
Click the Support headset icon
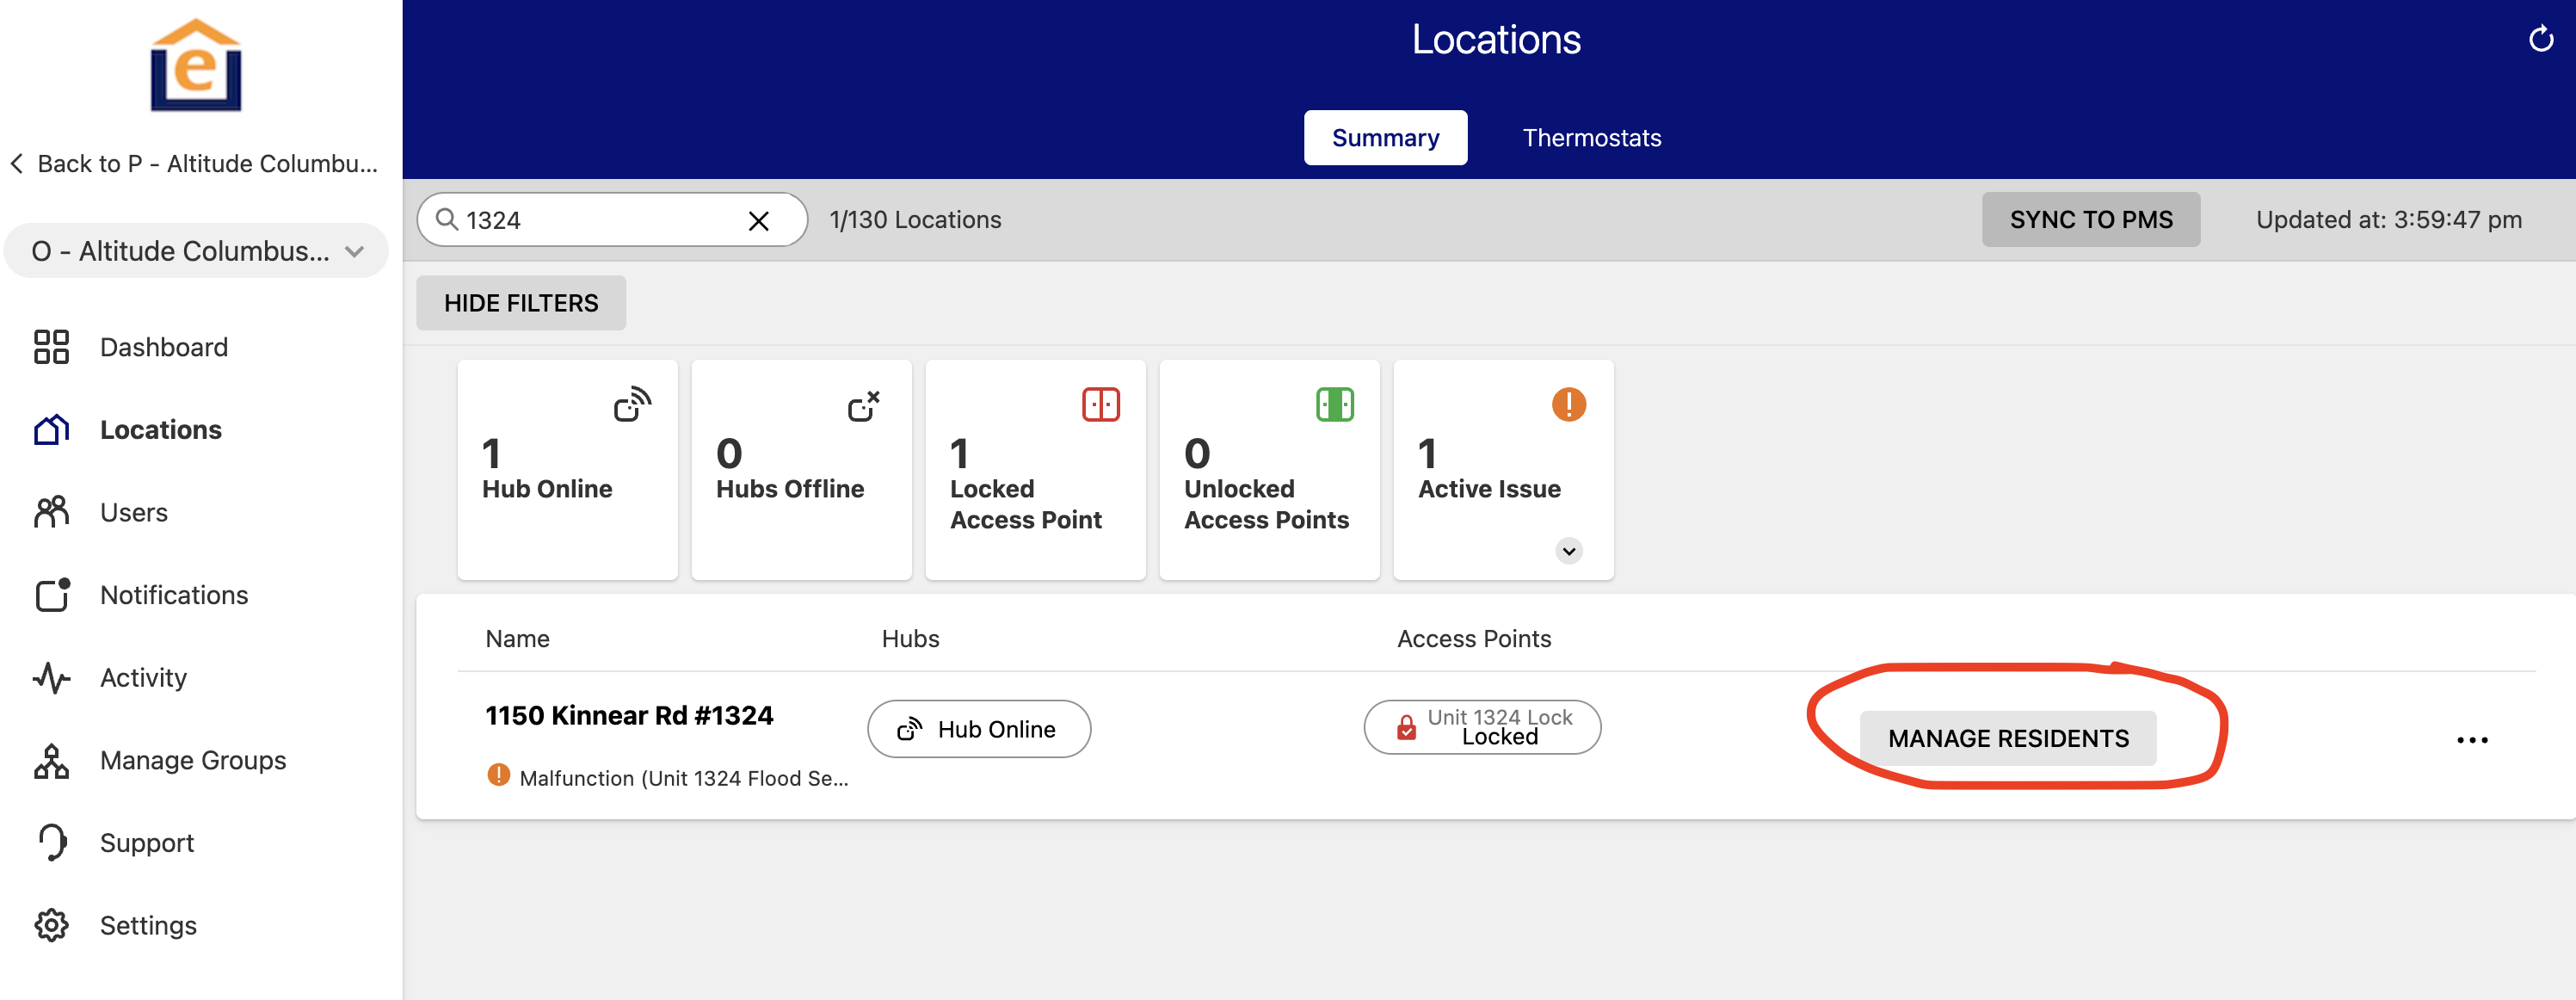click(x=52, y=842)
